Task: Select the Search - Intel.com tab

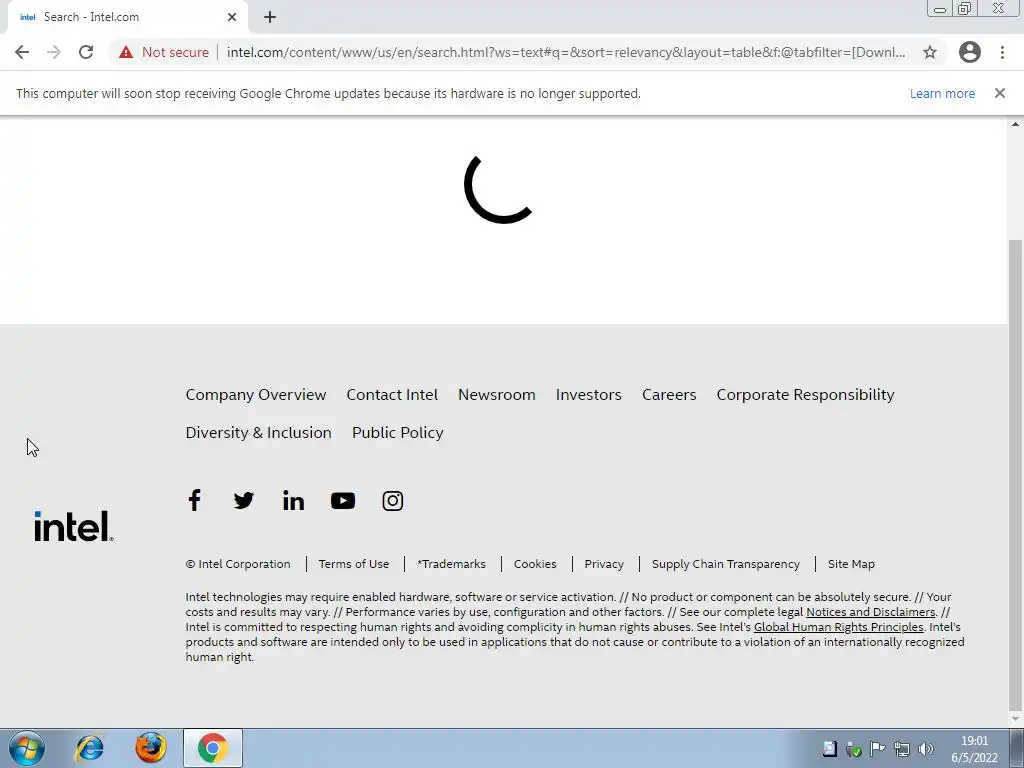Action: pos(127,17)
